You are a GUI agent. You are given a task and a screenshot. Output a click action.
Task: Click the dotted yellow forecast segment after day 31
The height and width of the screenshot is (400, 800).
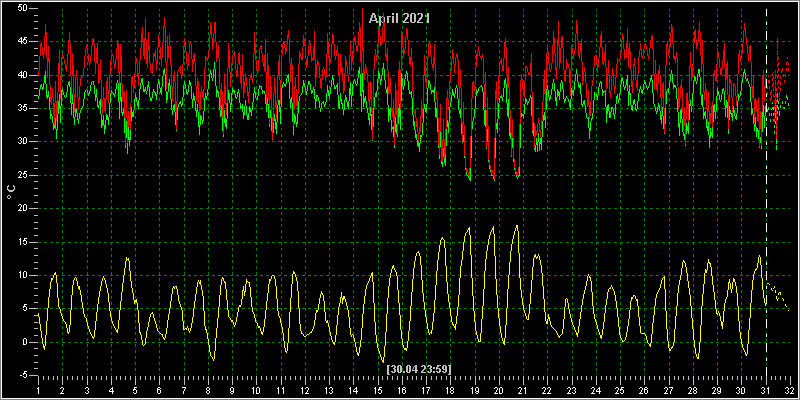(x=778, y=295)
